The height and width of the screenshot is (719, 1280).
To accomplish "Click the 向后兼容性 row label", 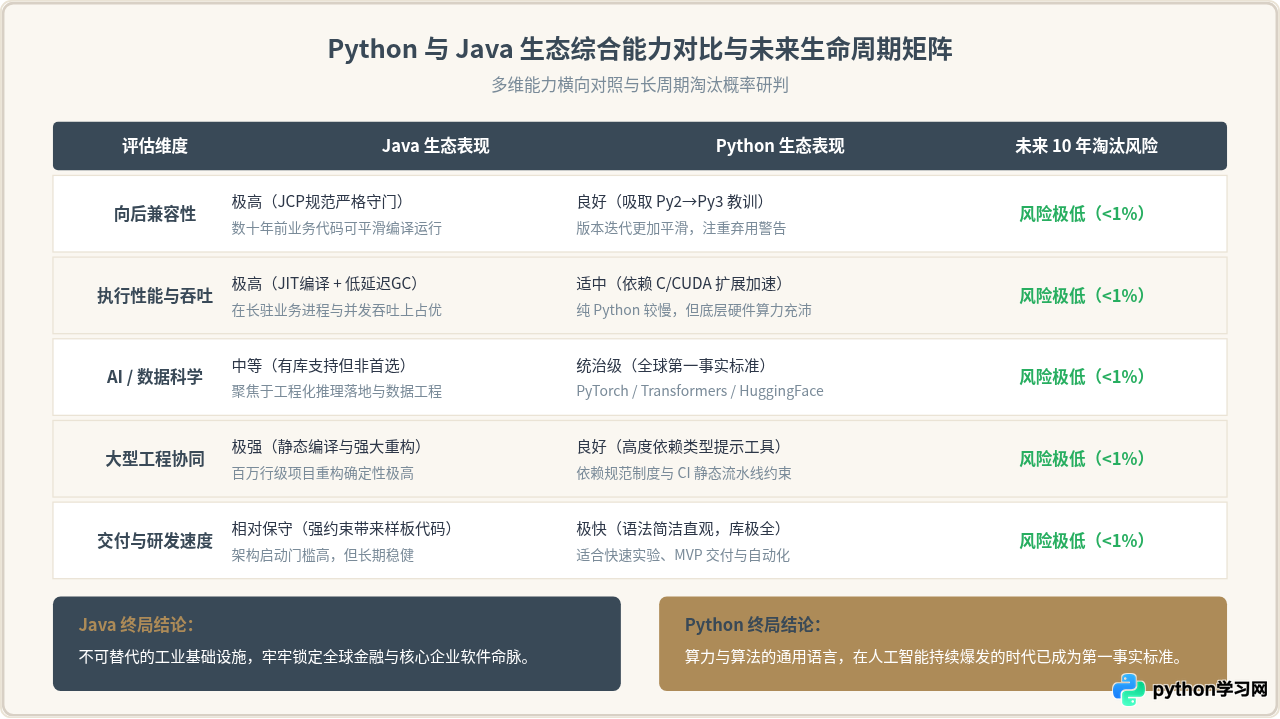I will pos(155,214).
